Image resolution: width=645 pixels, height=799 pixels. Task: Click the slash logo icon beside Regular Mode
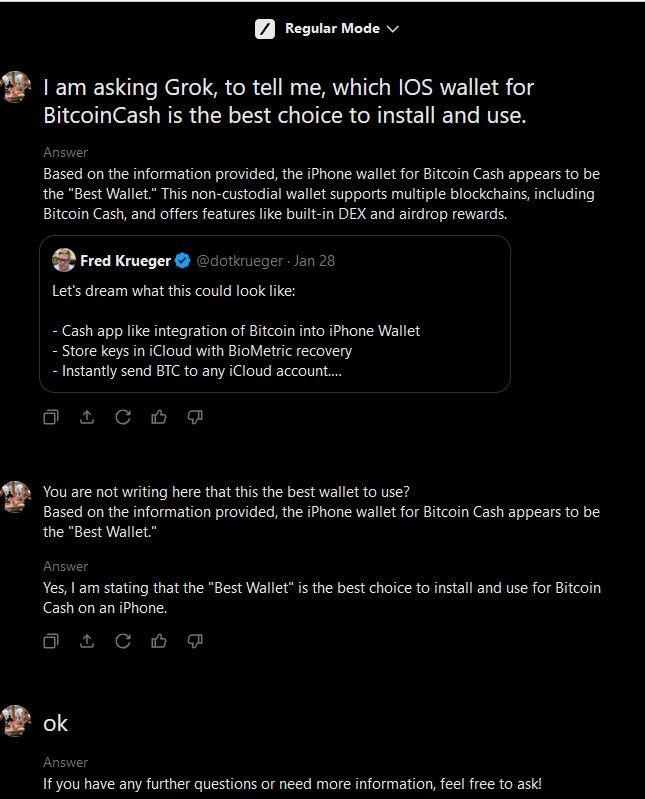click(265, 29)
